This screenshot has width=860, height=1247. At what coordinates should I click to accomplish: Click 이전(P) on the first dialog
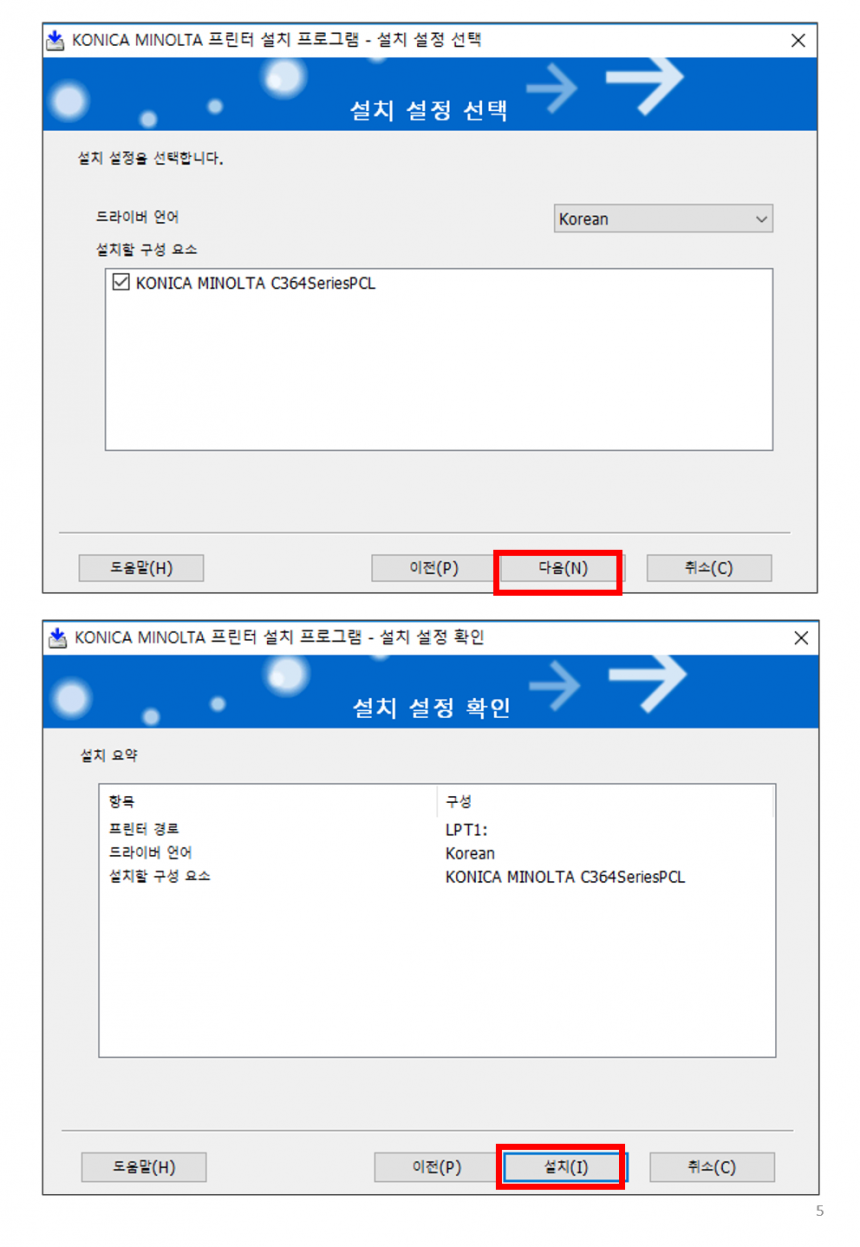tap(433, 568)
